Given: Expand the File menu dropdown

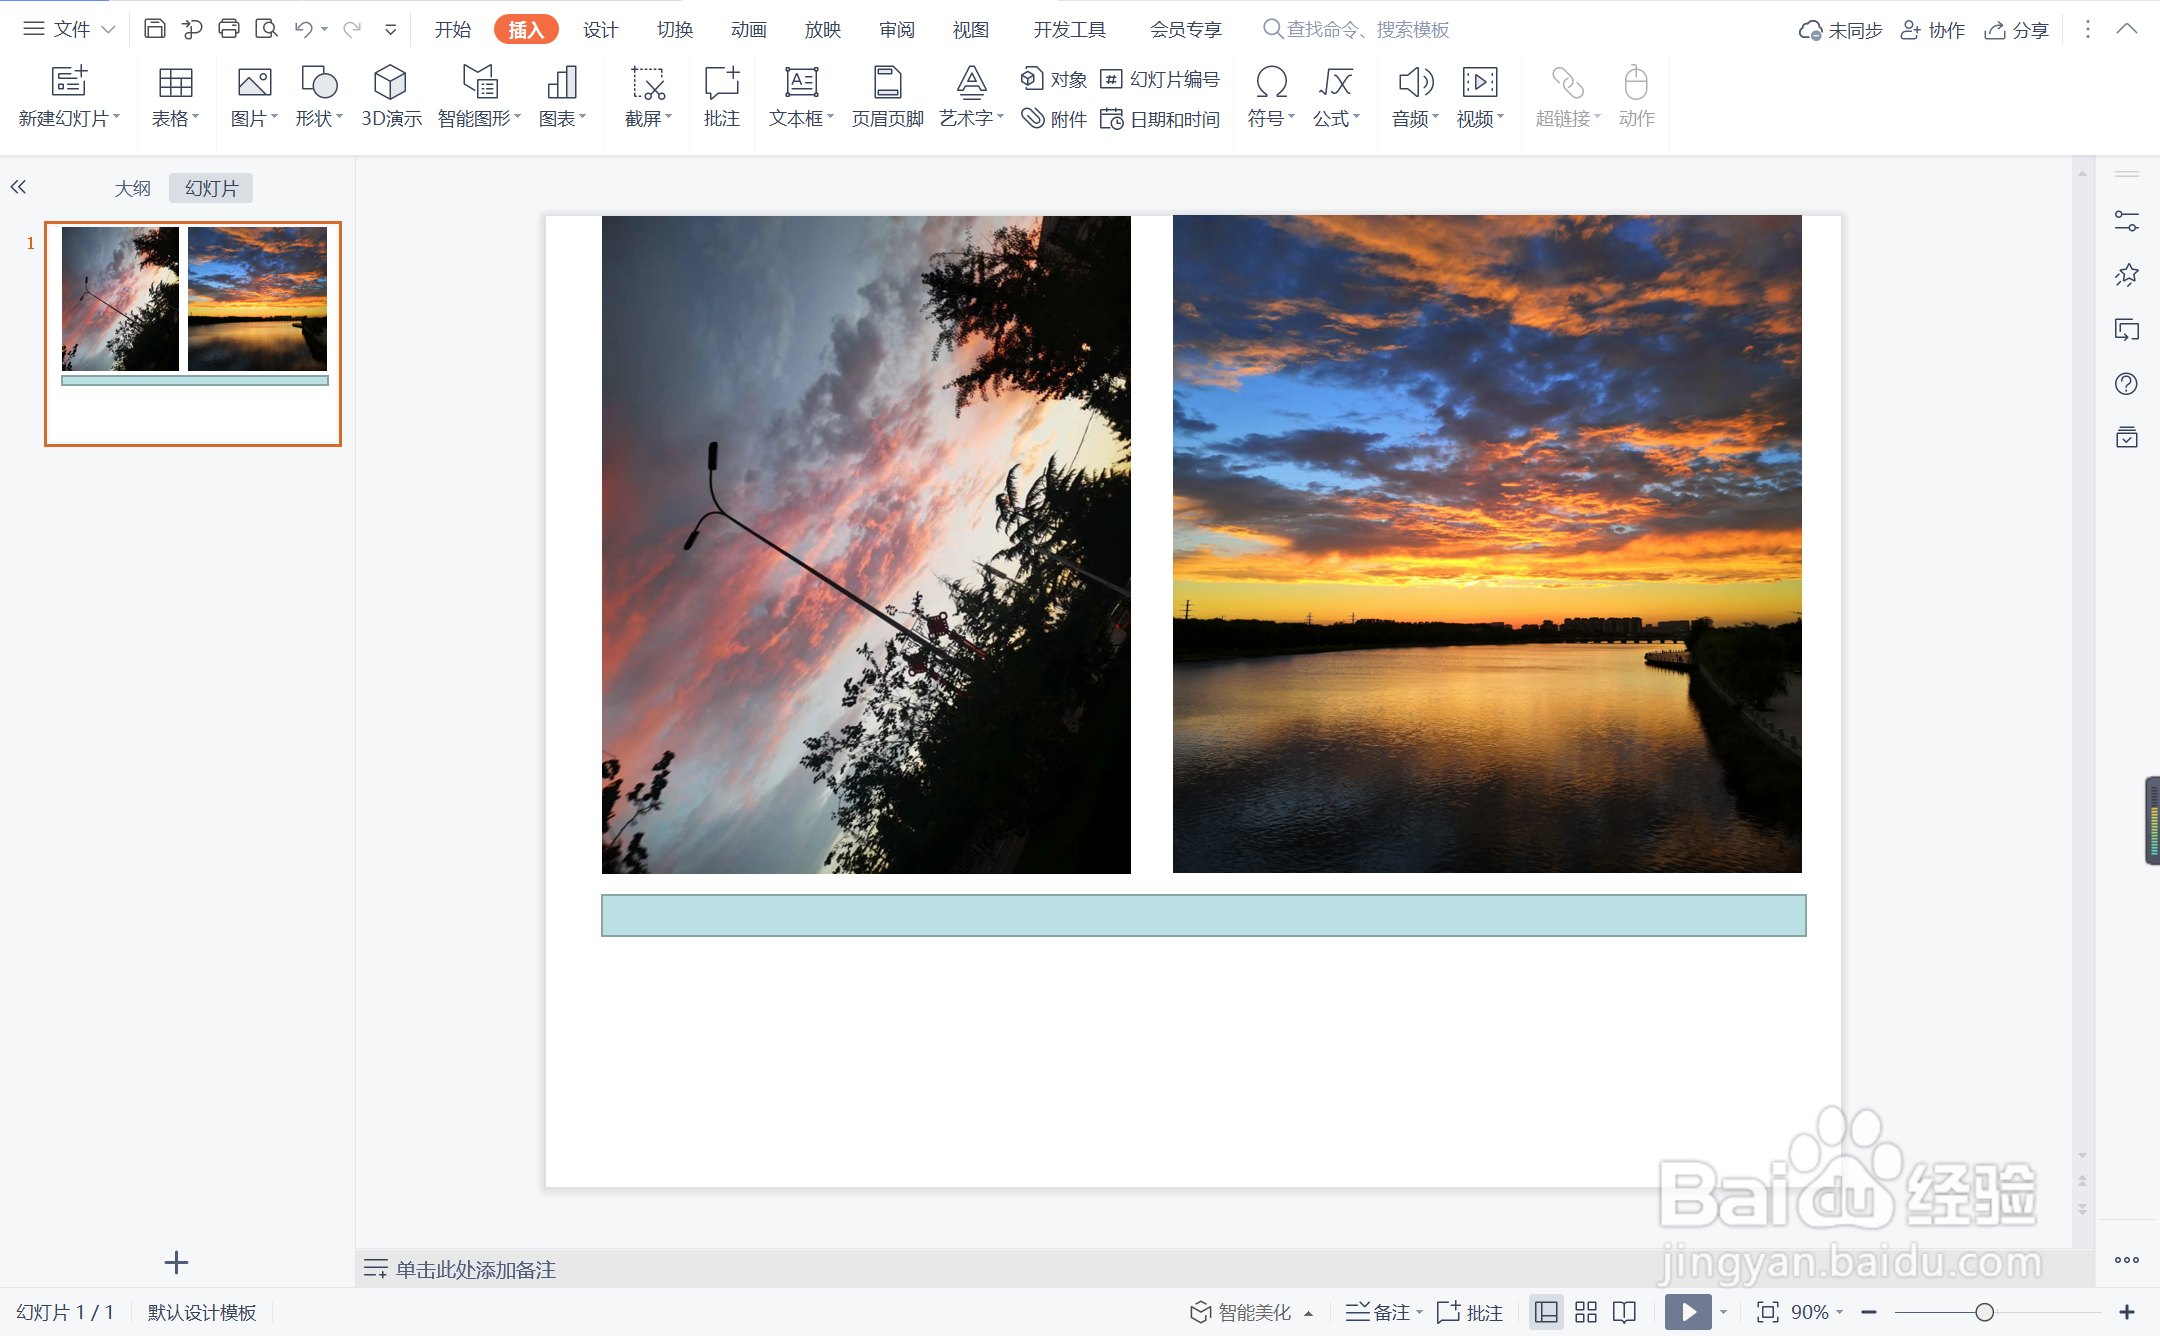Looking at the screenshot, I should (108, 30).
